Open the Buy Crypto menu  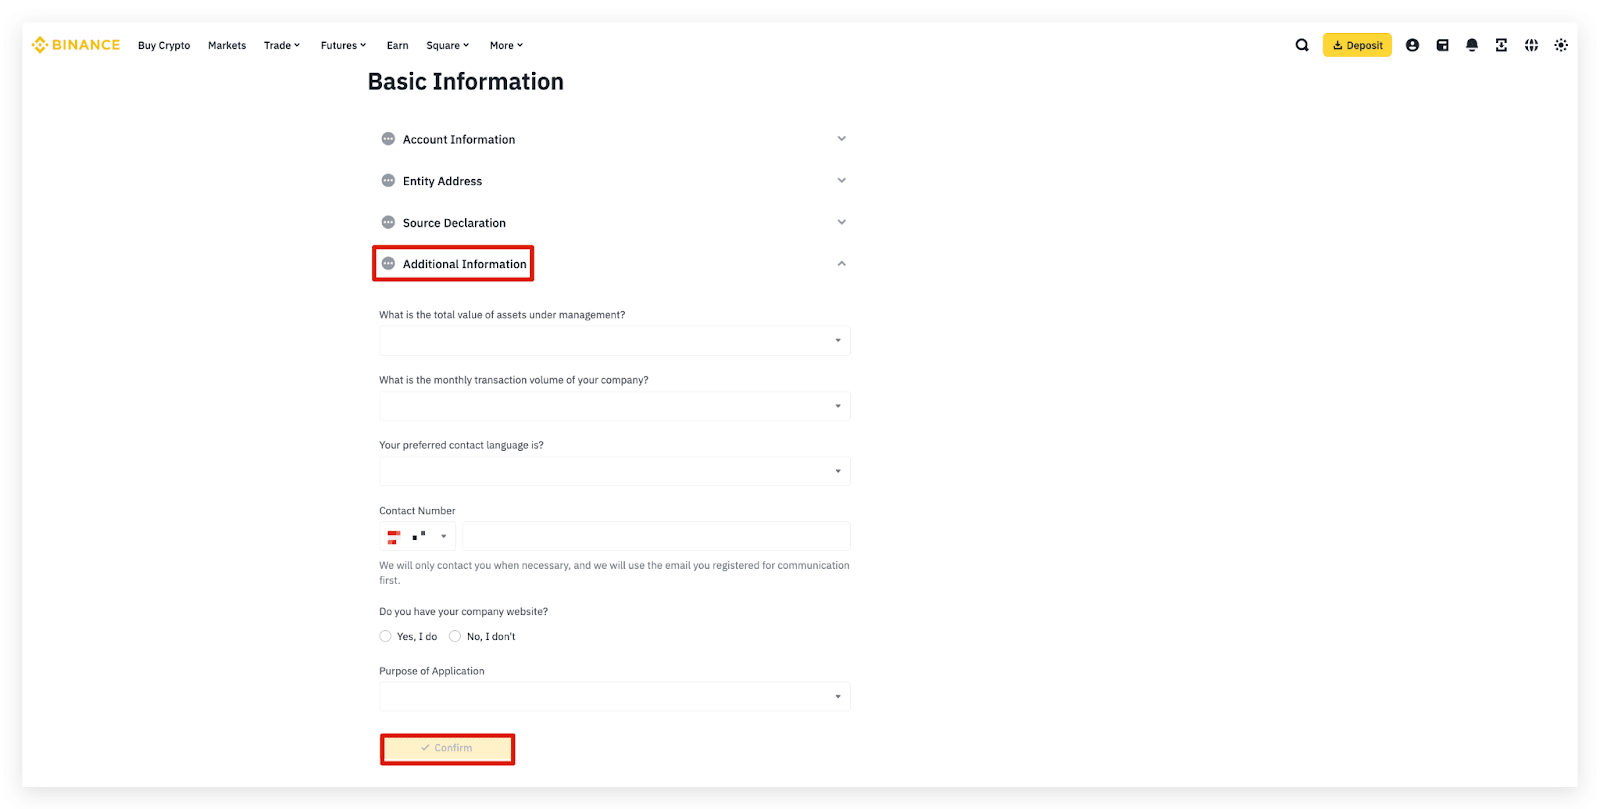point(164,46)
